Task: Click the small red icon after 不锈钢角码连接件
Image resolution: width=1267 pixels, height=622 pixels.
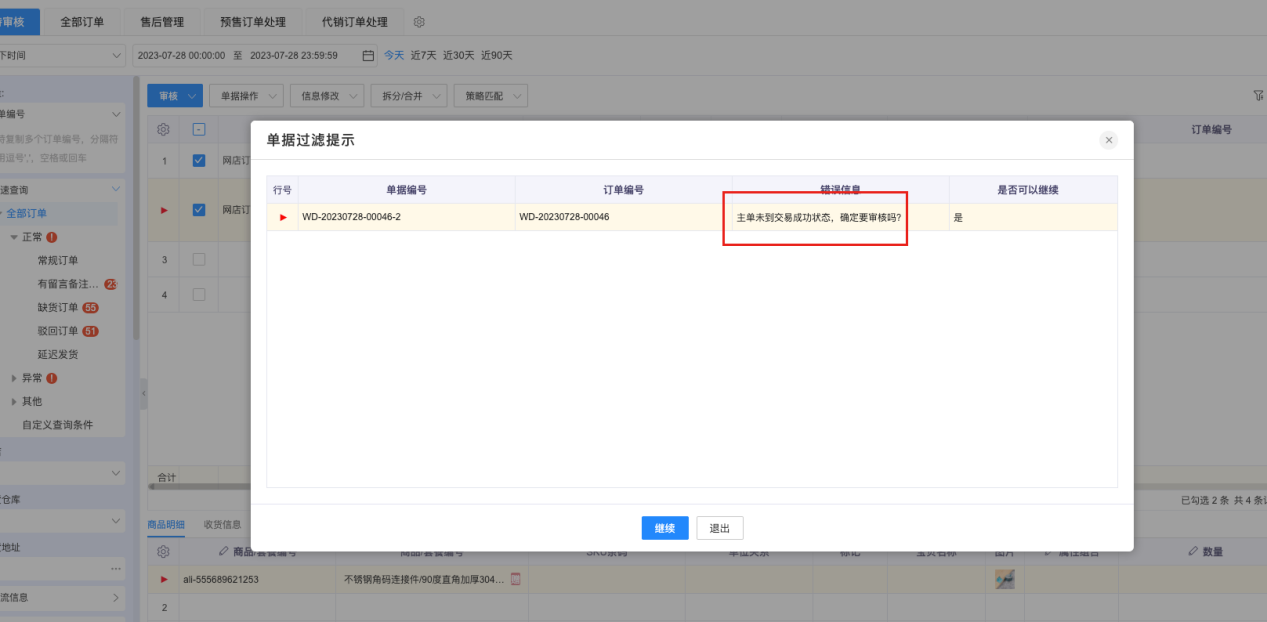Action: (x=516, y=578)
